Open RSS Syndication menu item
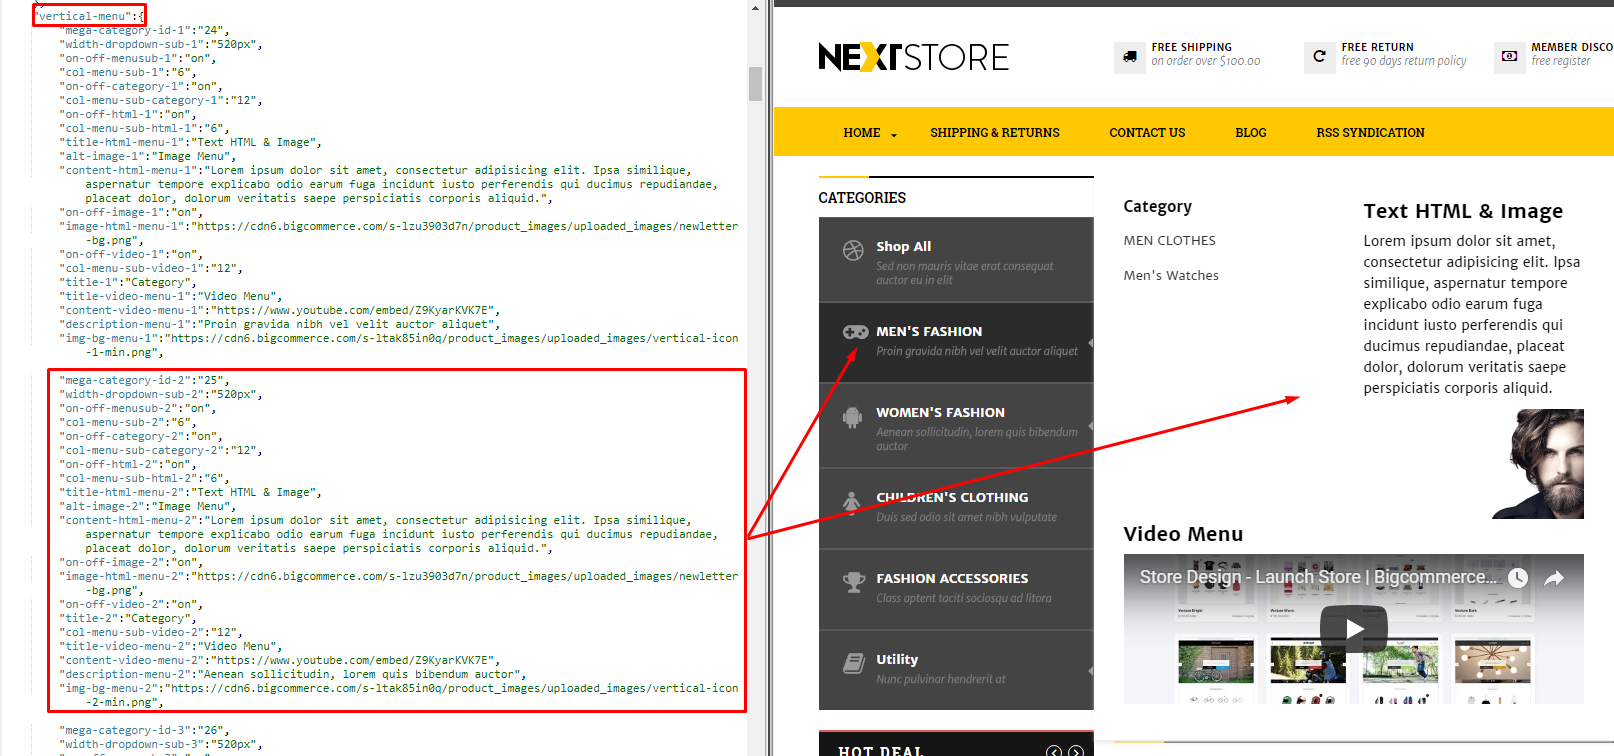 click(x=1370, y=132)
